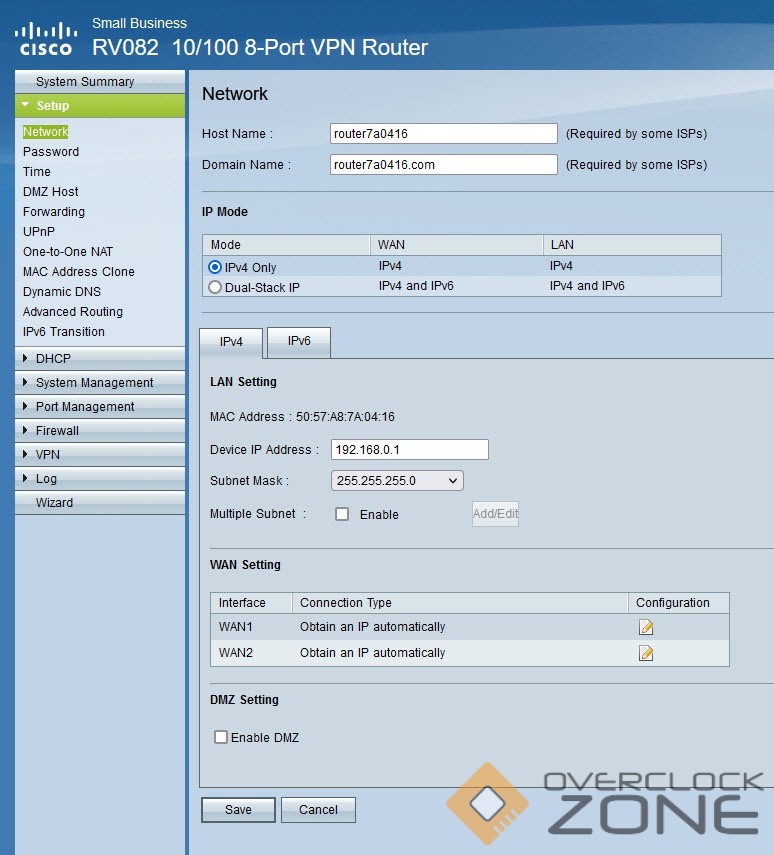Open the Advanced Routing page

click(x=73, y=312)
